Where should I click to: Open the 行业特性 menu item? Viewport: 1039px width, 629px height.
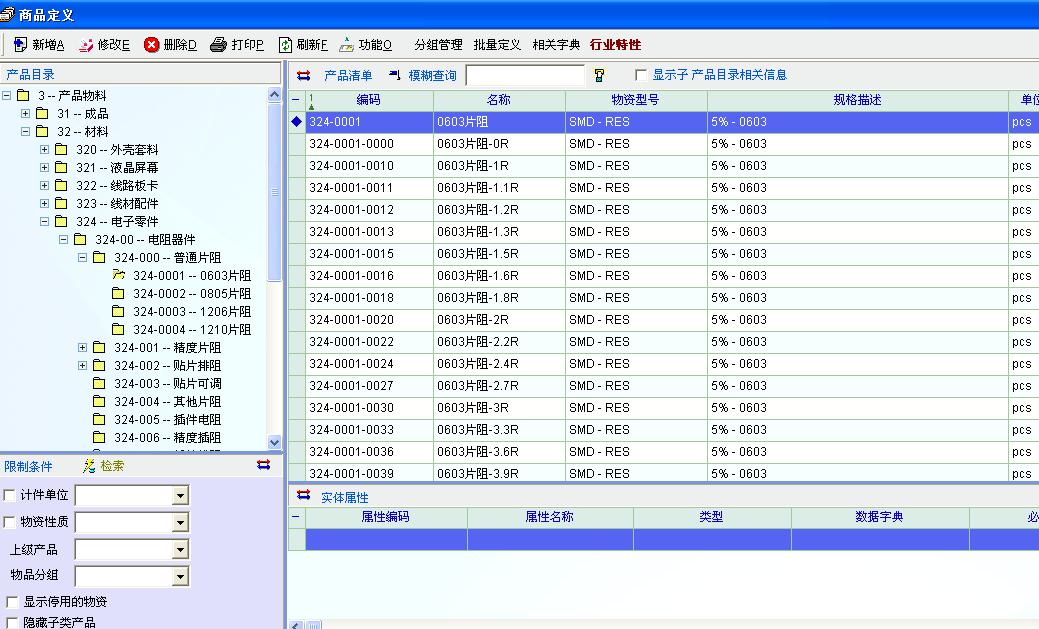coord(615,45)
